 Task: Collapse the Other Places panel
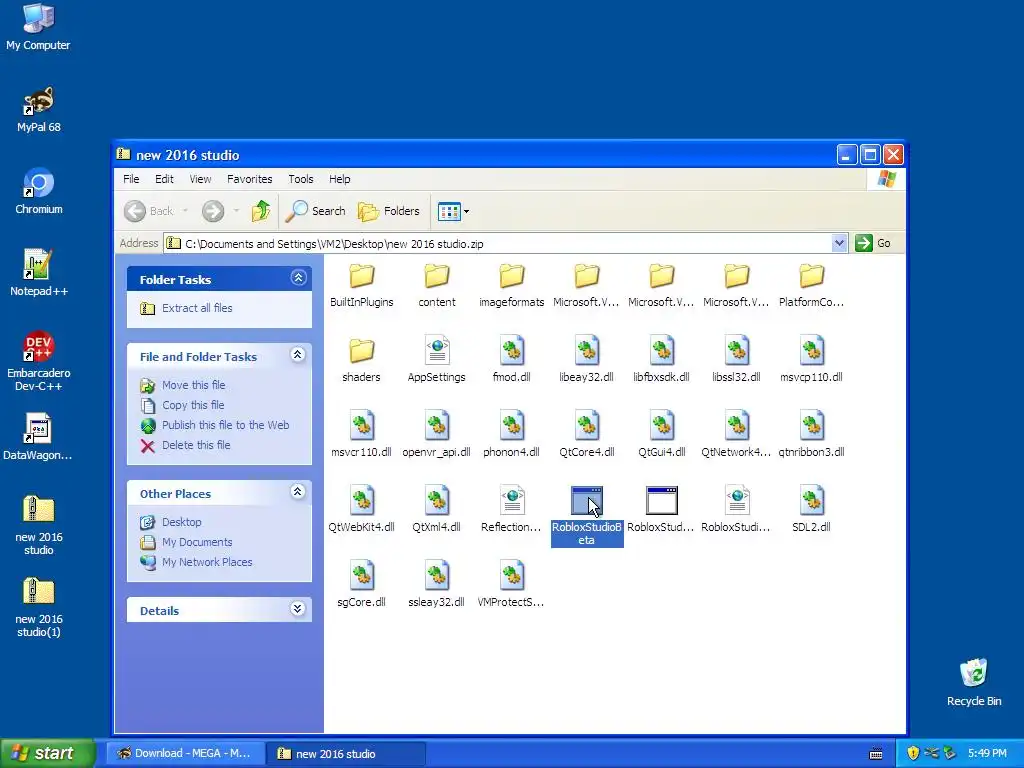pyautogui.click(x=298, y=492)
